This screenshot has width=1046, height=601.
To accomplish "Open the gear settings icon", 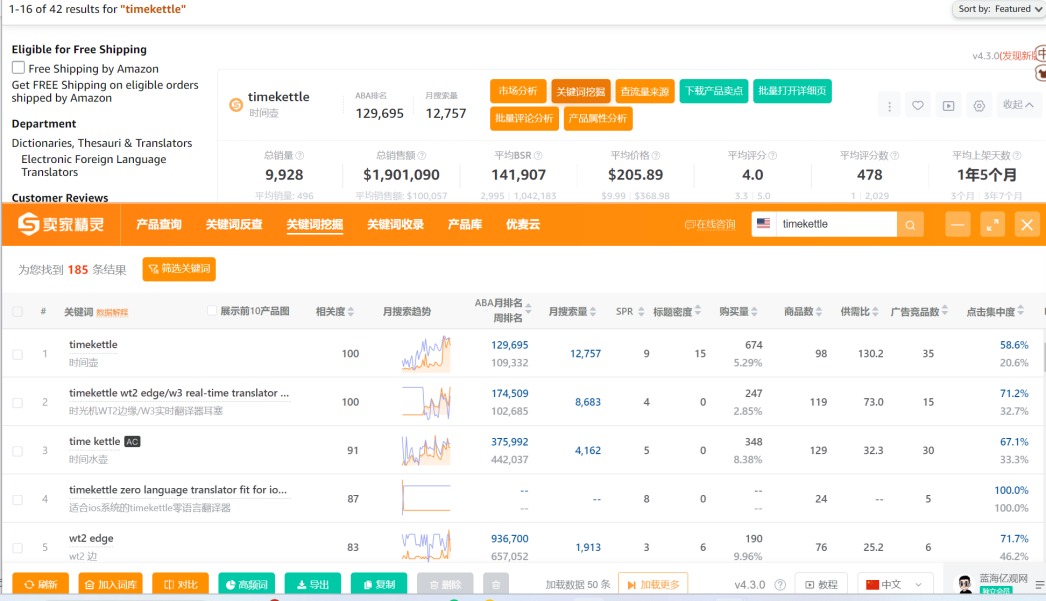I will 979,105.
